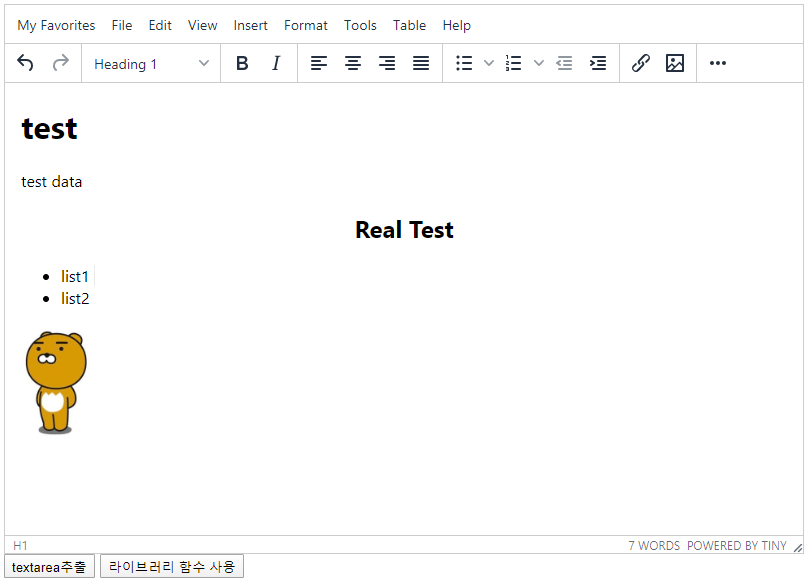Align text to the left
804x585 pixels.
pos(318,63)
